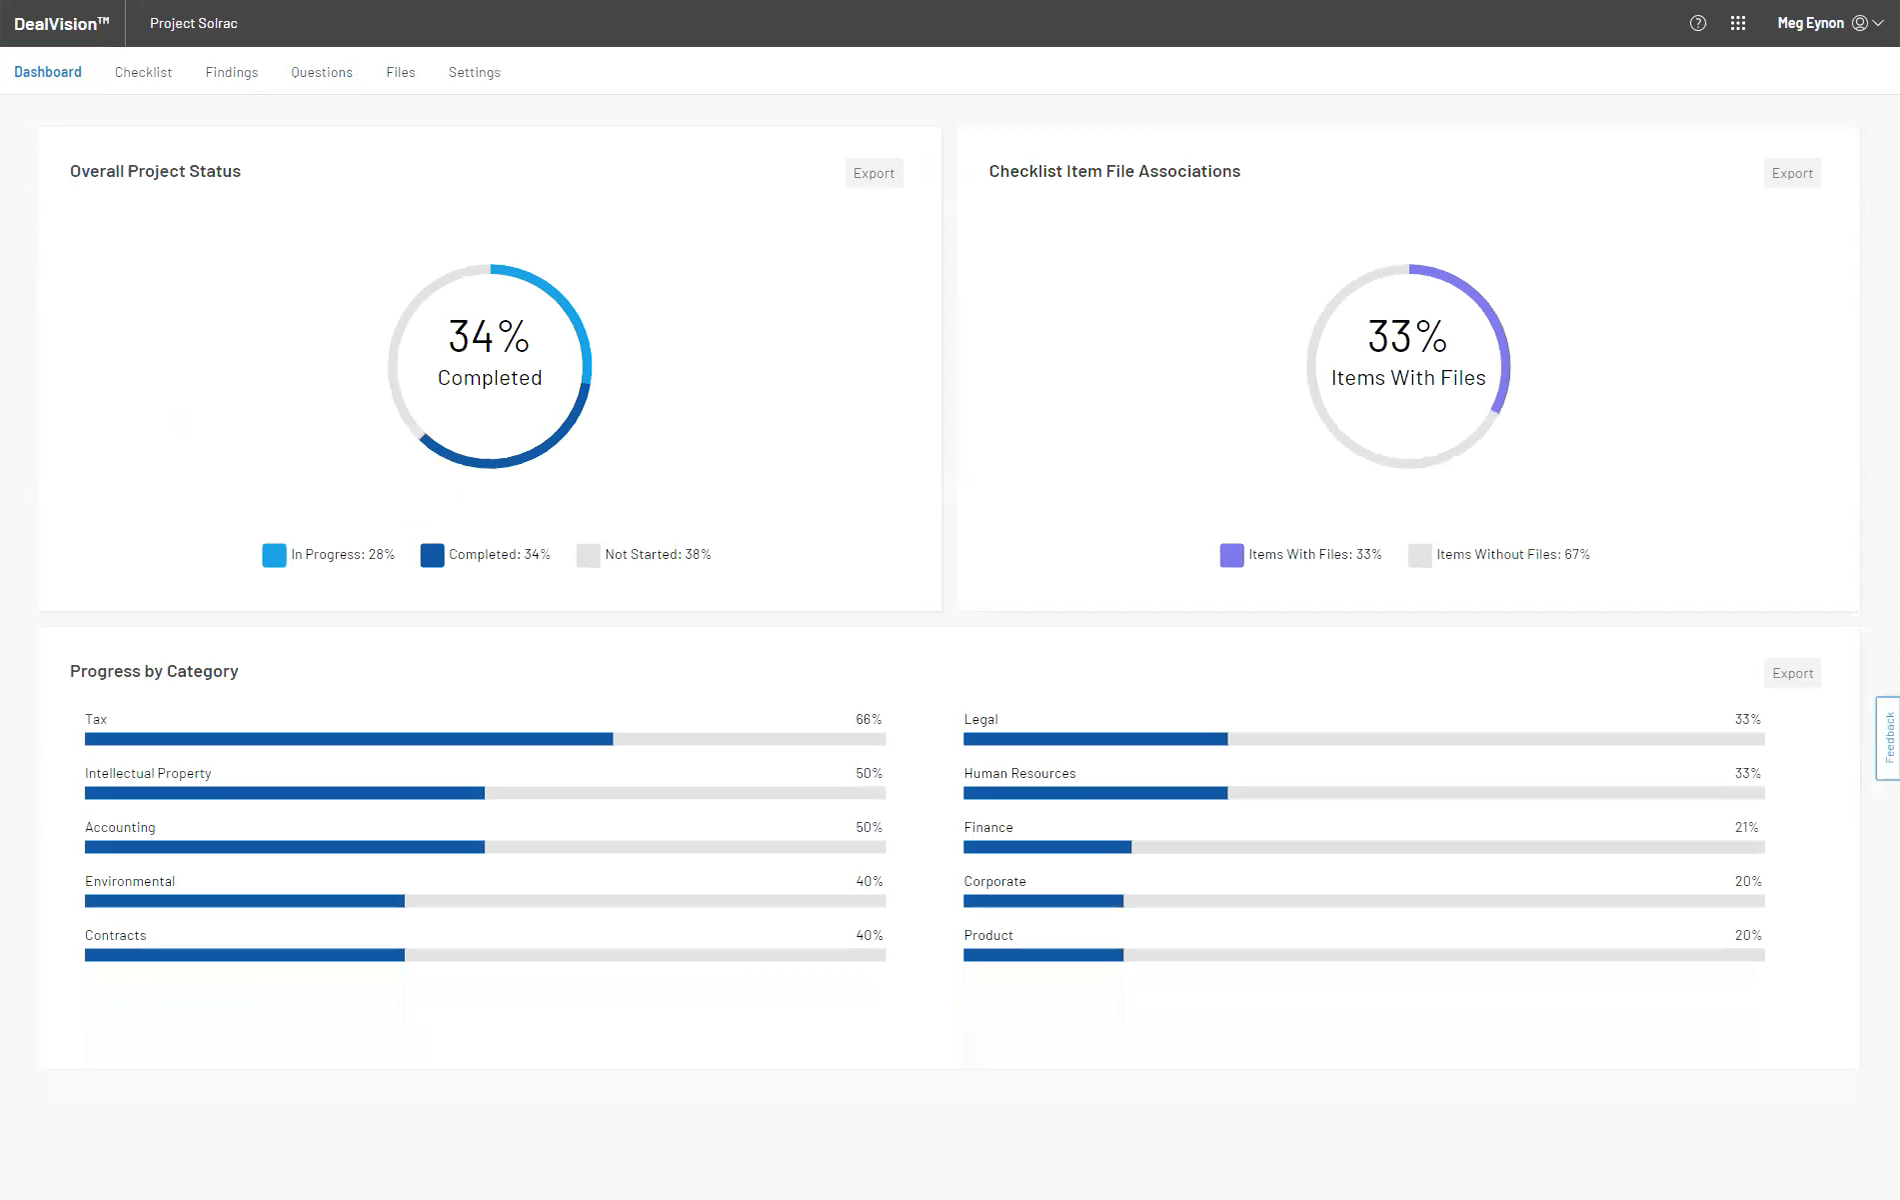Screen dimensions: 1900x1200
Task: Open the Feedback panel on right edge
Action: (1889, 737)
